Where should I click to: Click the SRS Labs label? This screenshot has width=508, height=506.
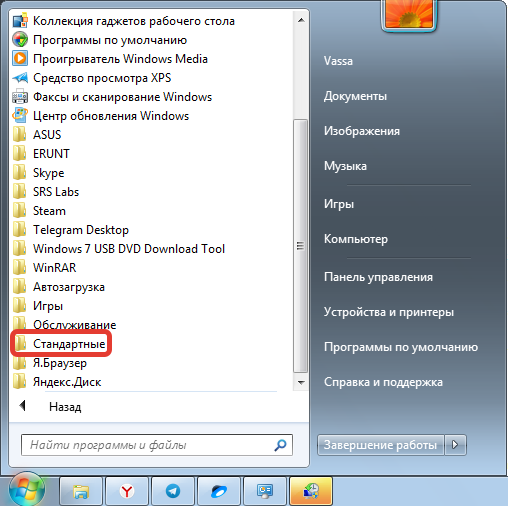pos(56,192)
